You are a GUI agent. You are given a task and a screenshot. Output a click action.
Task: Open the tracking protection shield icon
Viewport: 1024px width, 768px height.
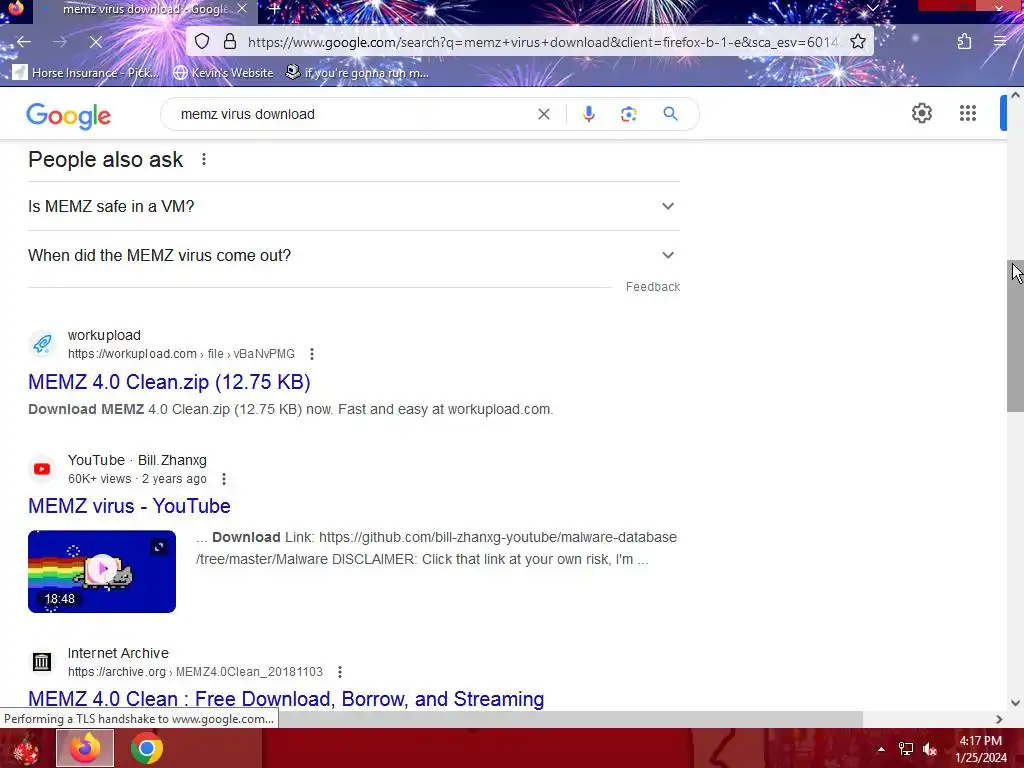(x=202, y=42)
